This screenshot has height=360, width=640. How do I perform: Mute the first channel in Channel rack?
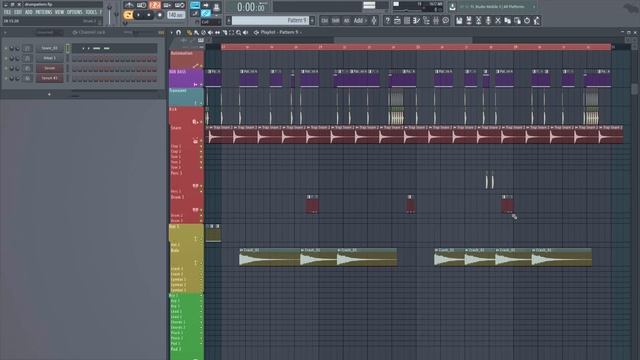click(6, 48)
